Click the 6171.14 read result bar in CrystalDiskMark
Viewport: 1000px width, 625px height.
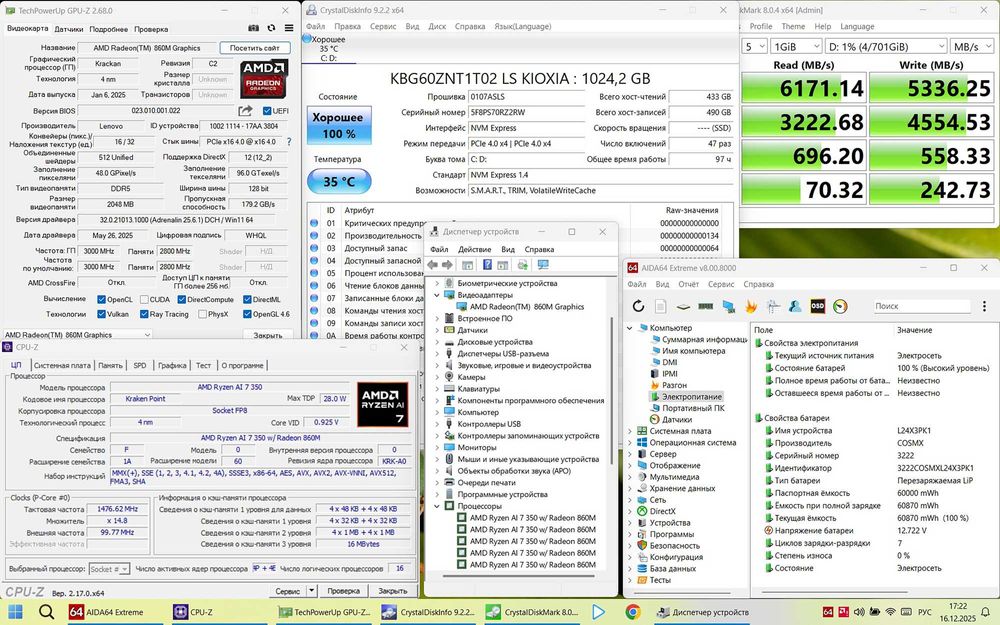[804, 88]
